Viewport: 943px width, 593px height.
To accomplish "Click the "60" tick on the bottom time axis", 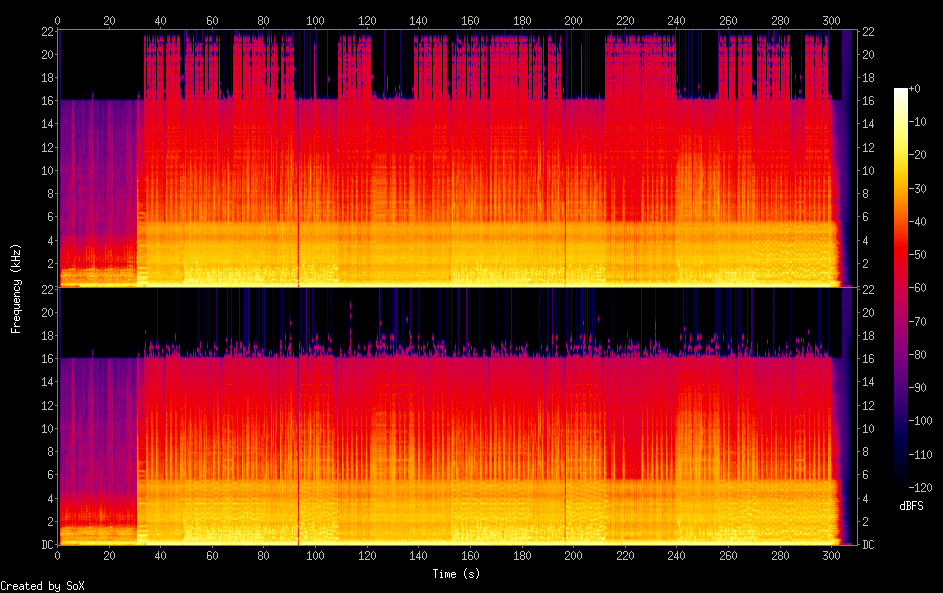I will 212,556.
